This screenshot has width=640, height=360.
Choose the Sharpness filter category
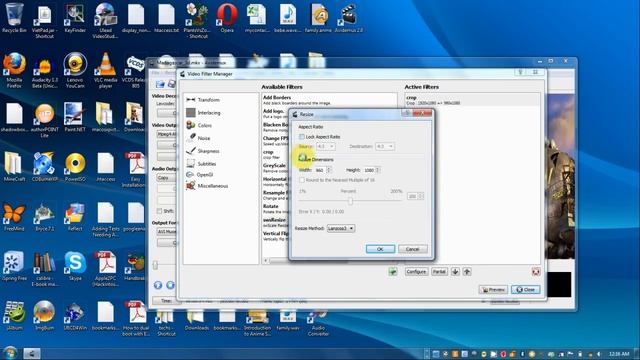pyautogui.click(x=203, y=151)
